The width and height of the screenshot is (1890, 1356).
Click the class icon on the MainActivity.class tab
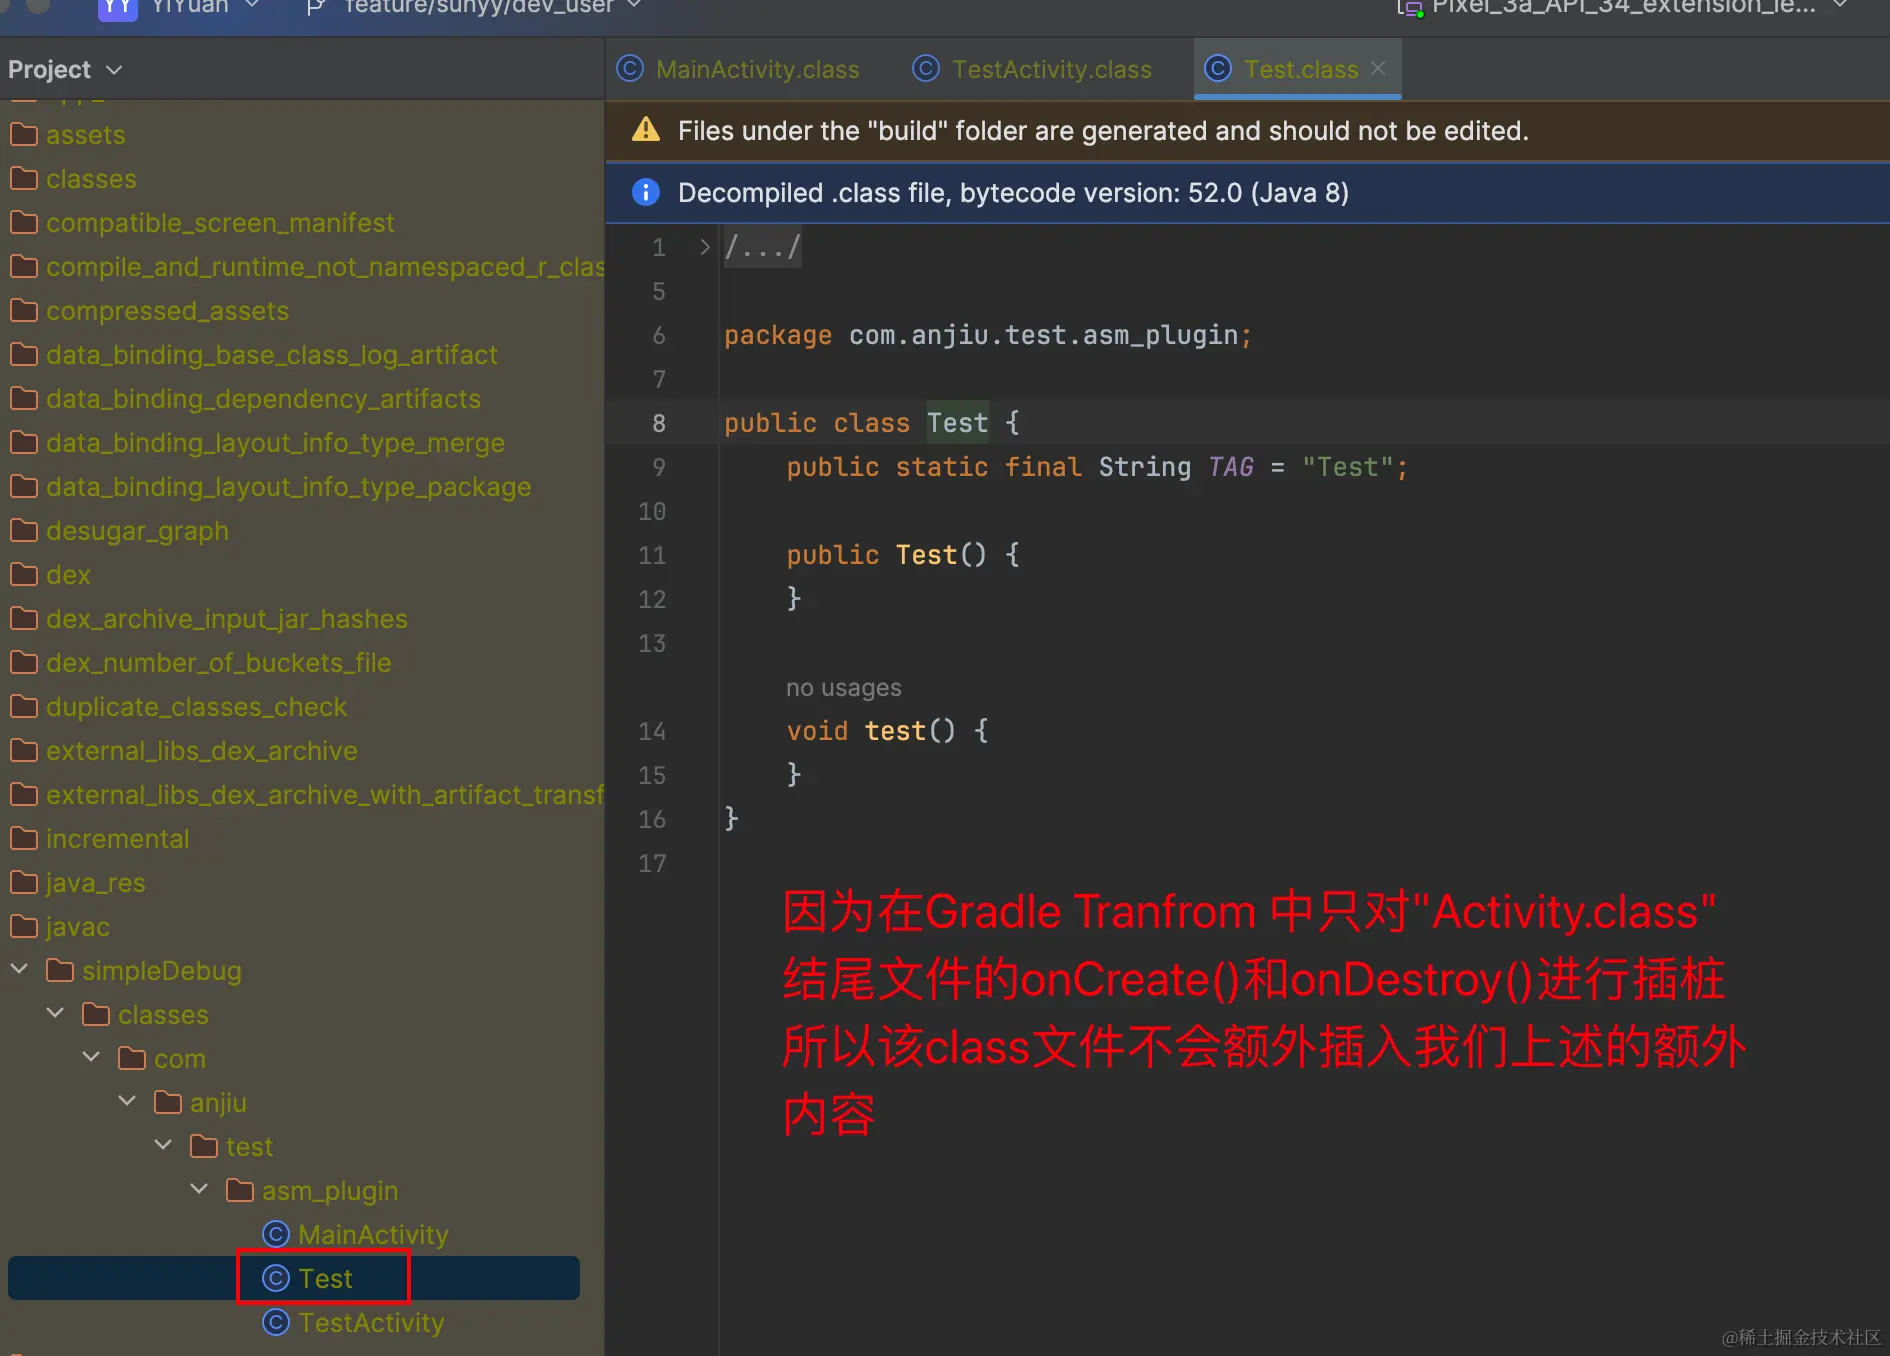pos(630,68)
